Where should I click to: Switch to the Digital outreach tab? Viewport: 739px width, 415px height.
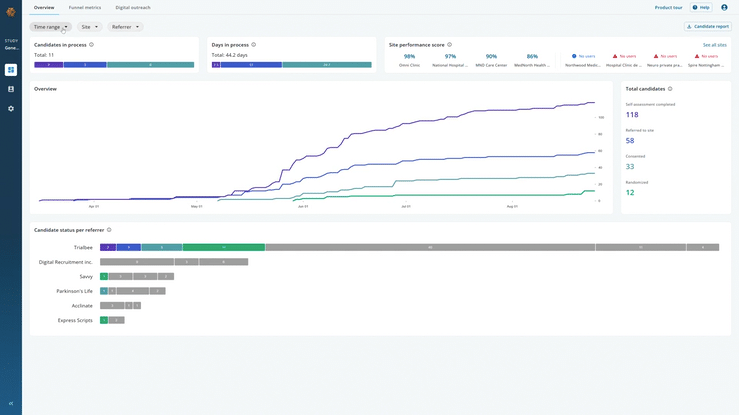133,7
